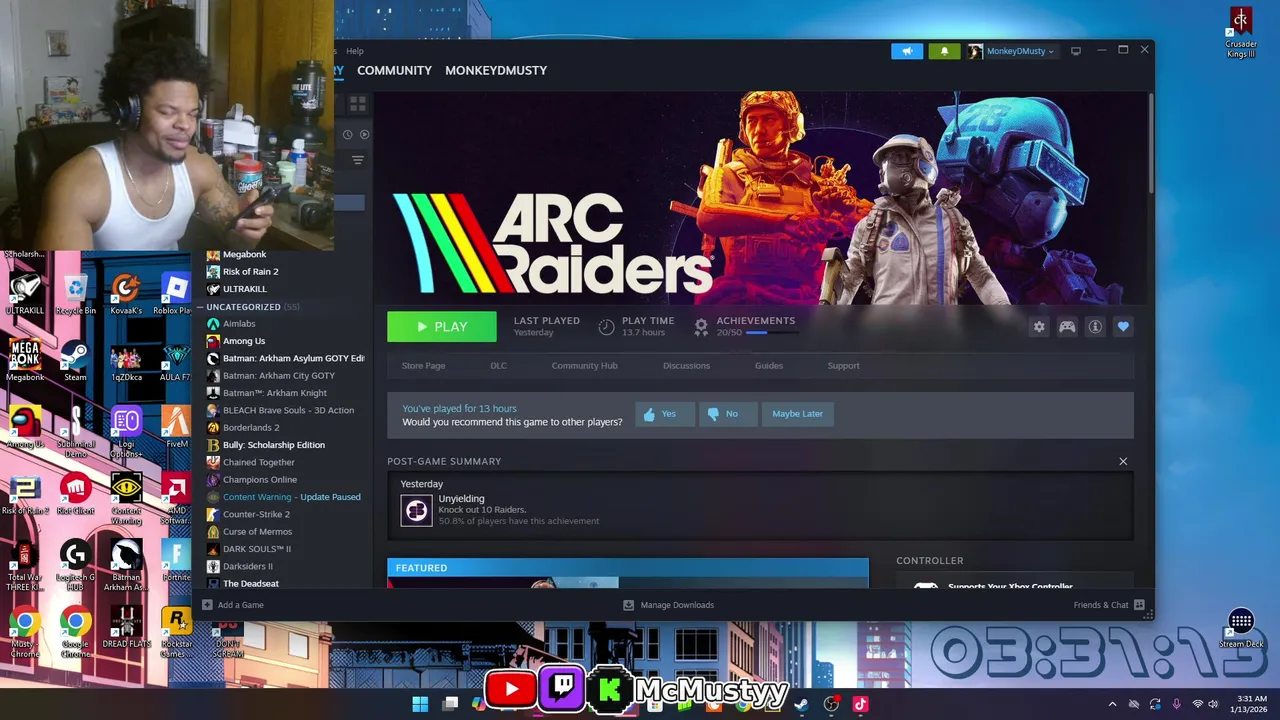
Task: Switch library to grid view icon
Action: click(357, 104)
